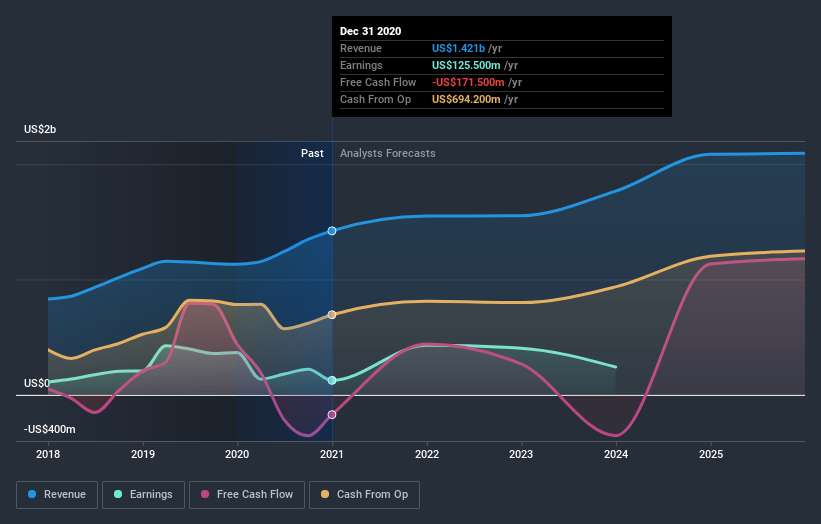Toggle the Free Cash Flow legend series
821x524 pixels.
pos(247,495)
